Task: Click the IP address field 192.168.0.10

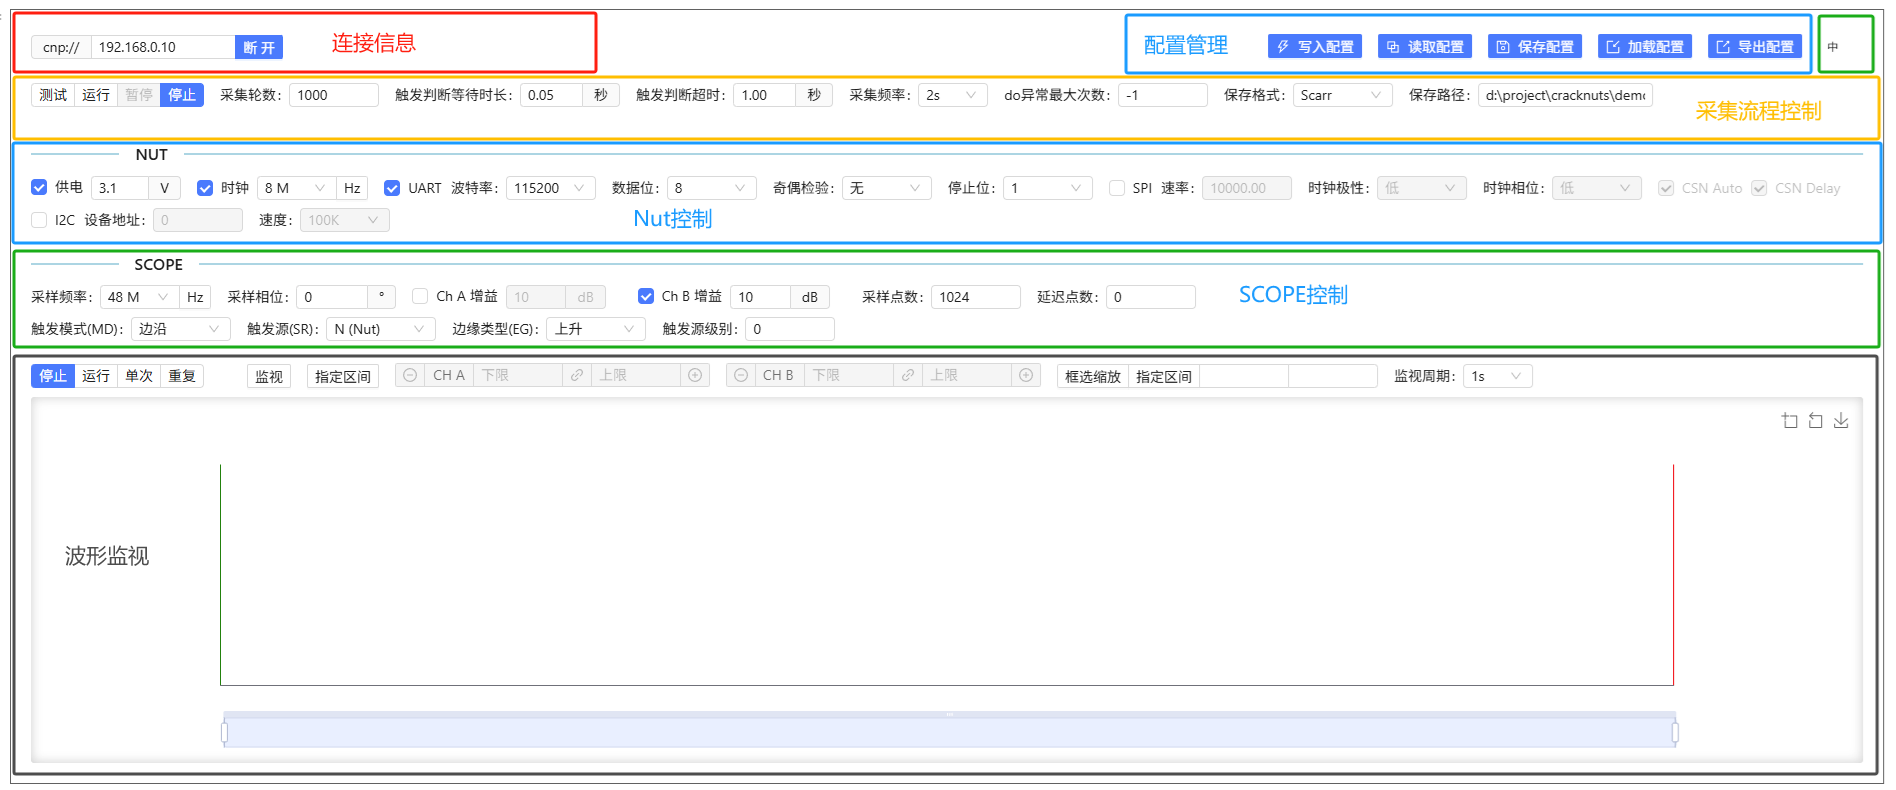Action: [x=163, y=47]
